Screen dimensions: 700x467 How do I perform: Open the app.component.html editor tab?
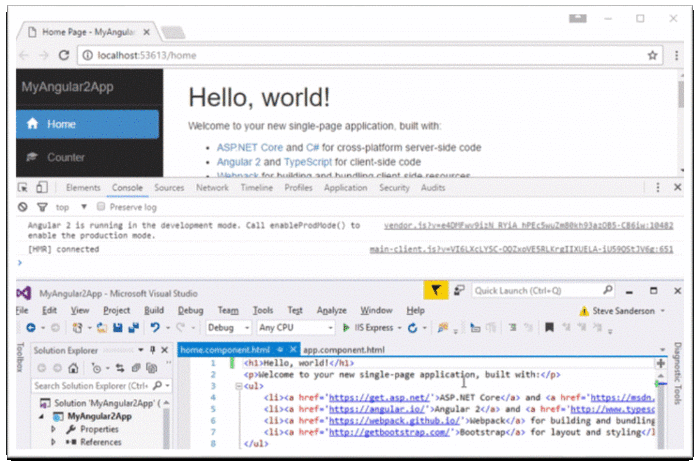[344, 350]
